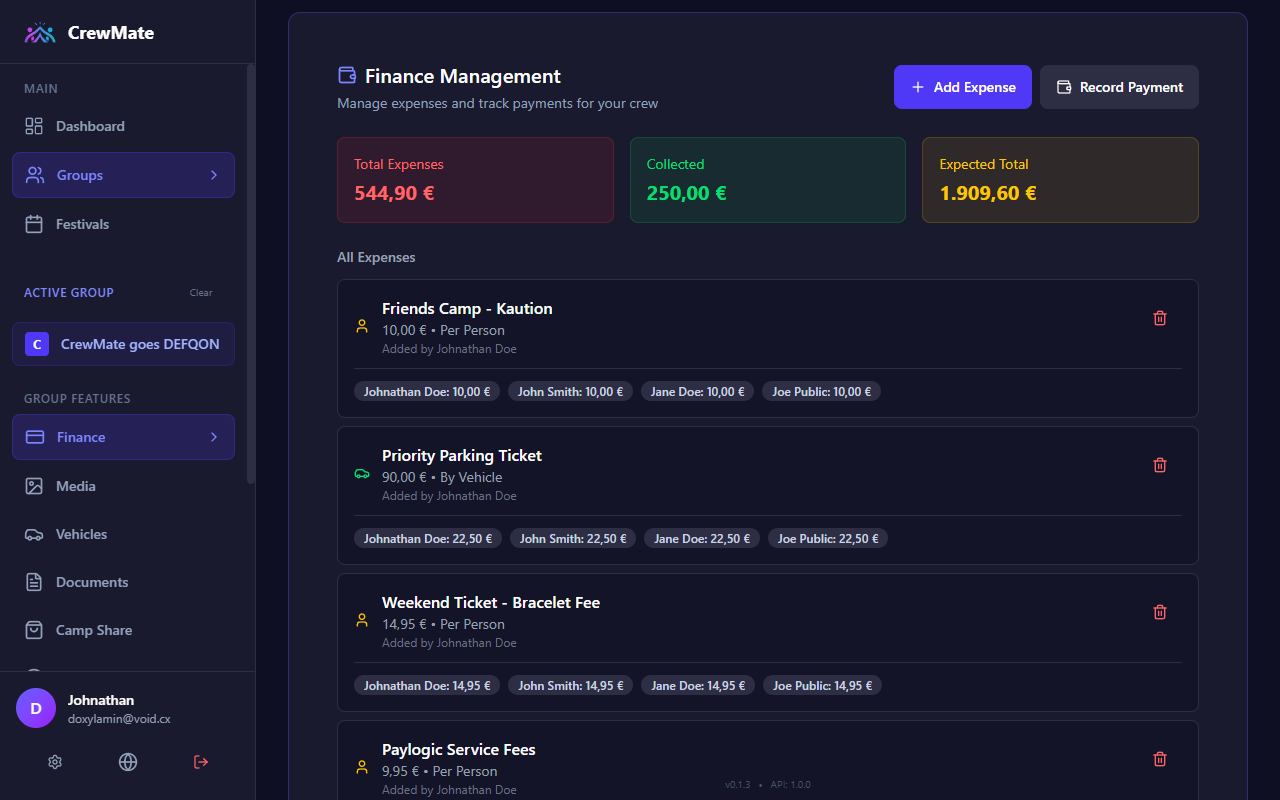The height and width of the screenshot is (800, 1280).
Task: Click John Smith: 22,50 € chip
Action: point(573,539)
